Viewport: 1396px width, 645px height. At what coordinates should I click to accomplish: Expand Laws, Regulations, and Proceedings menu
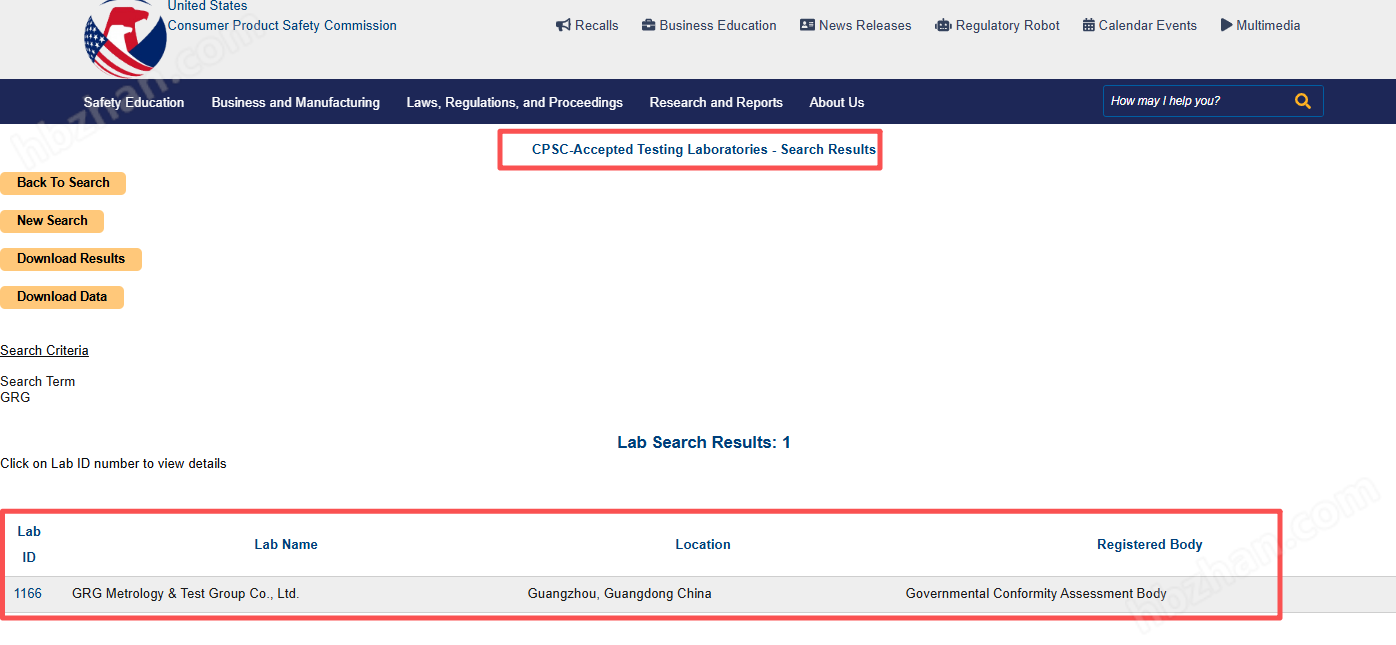point(514,102)
